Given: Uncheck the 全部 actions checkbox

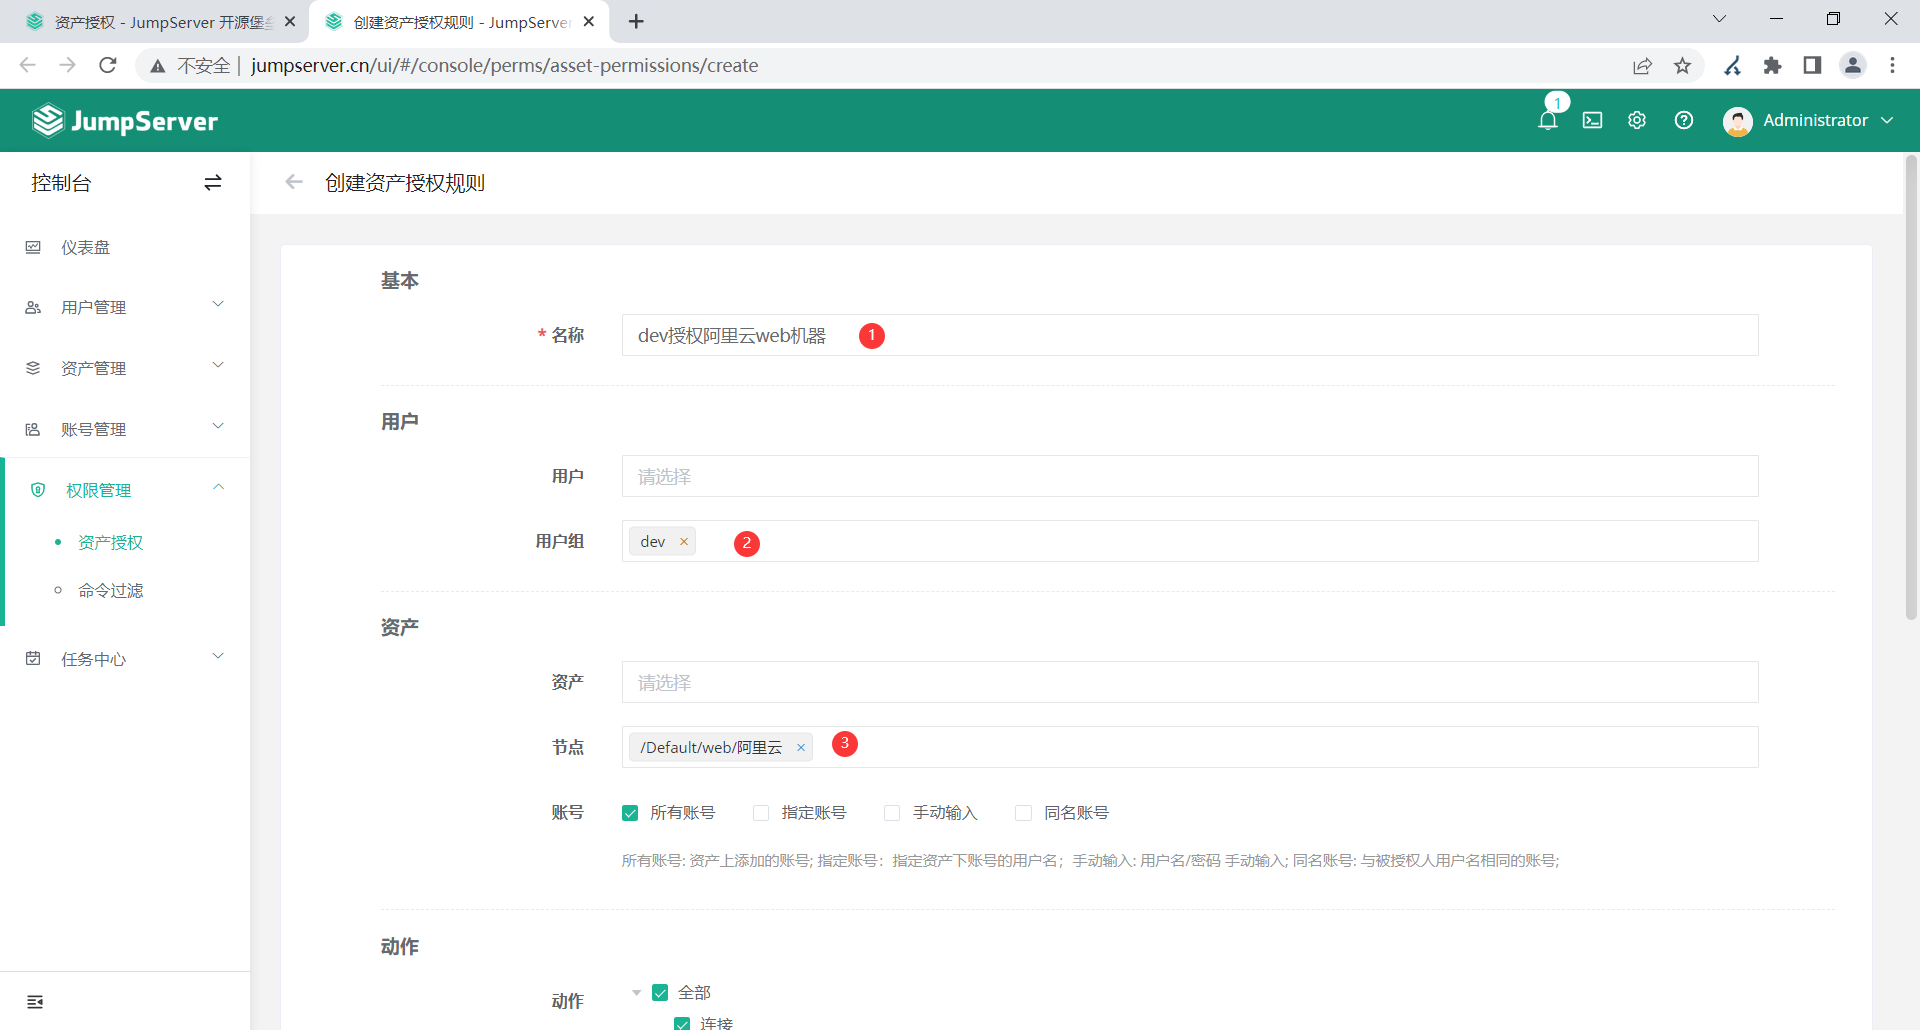Looking at the screenshot, I should pos(660,993).
